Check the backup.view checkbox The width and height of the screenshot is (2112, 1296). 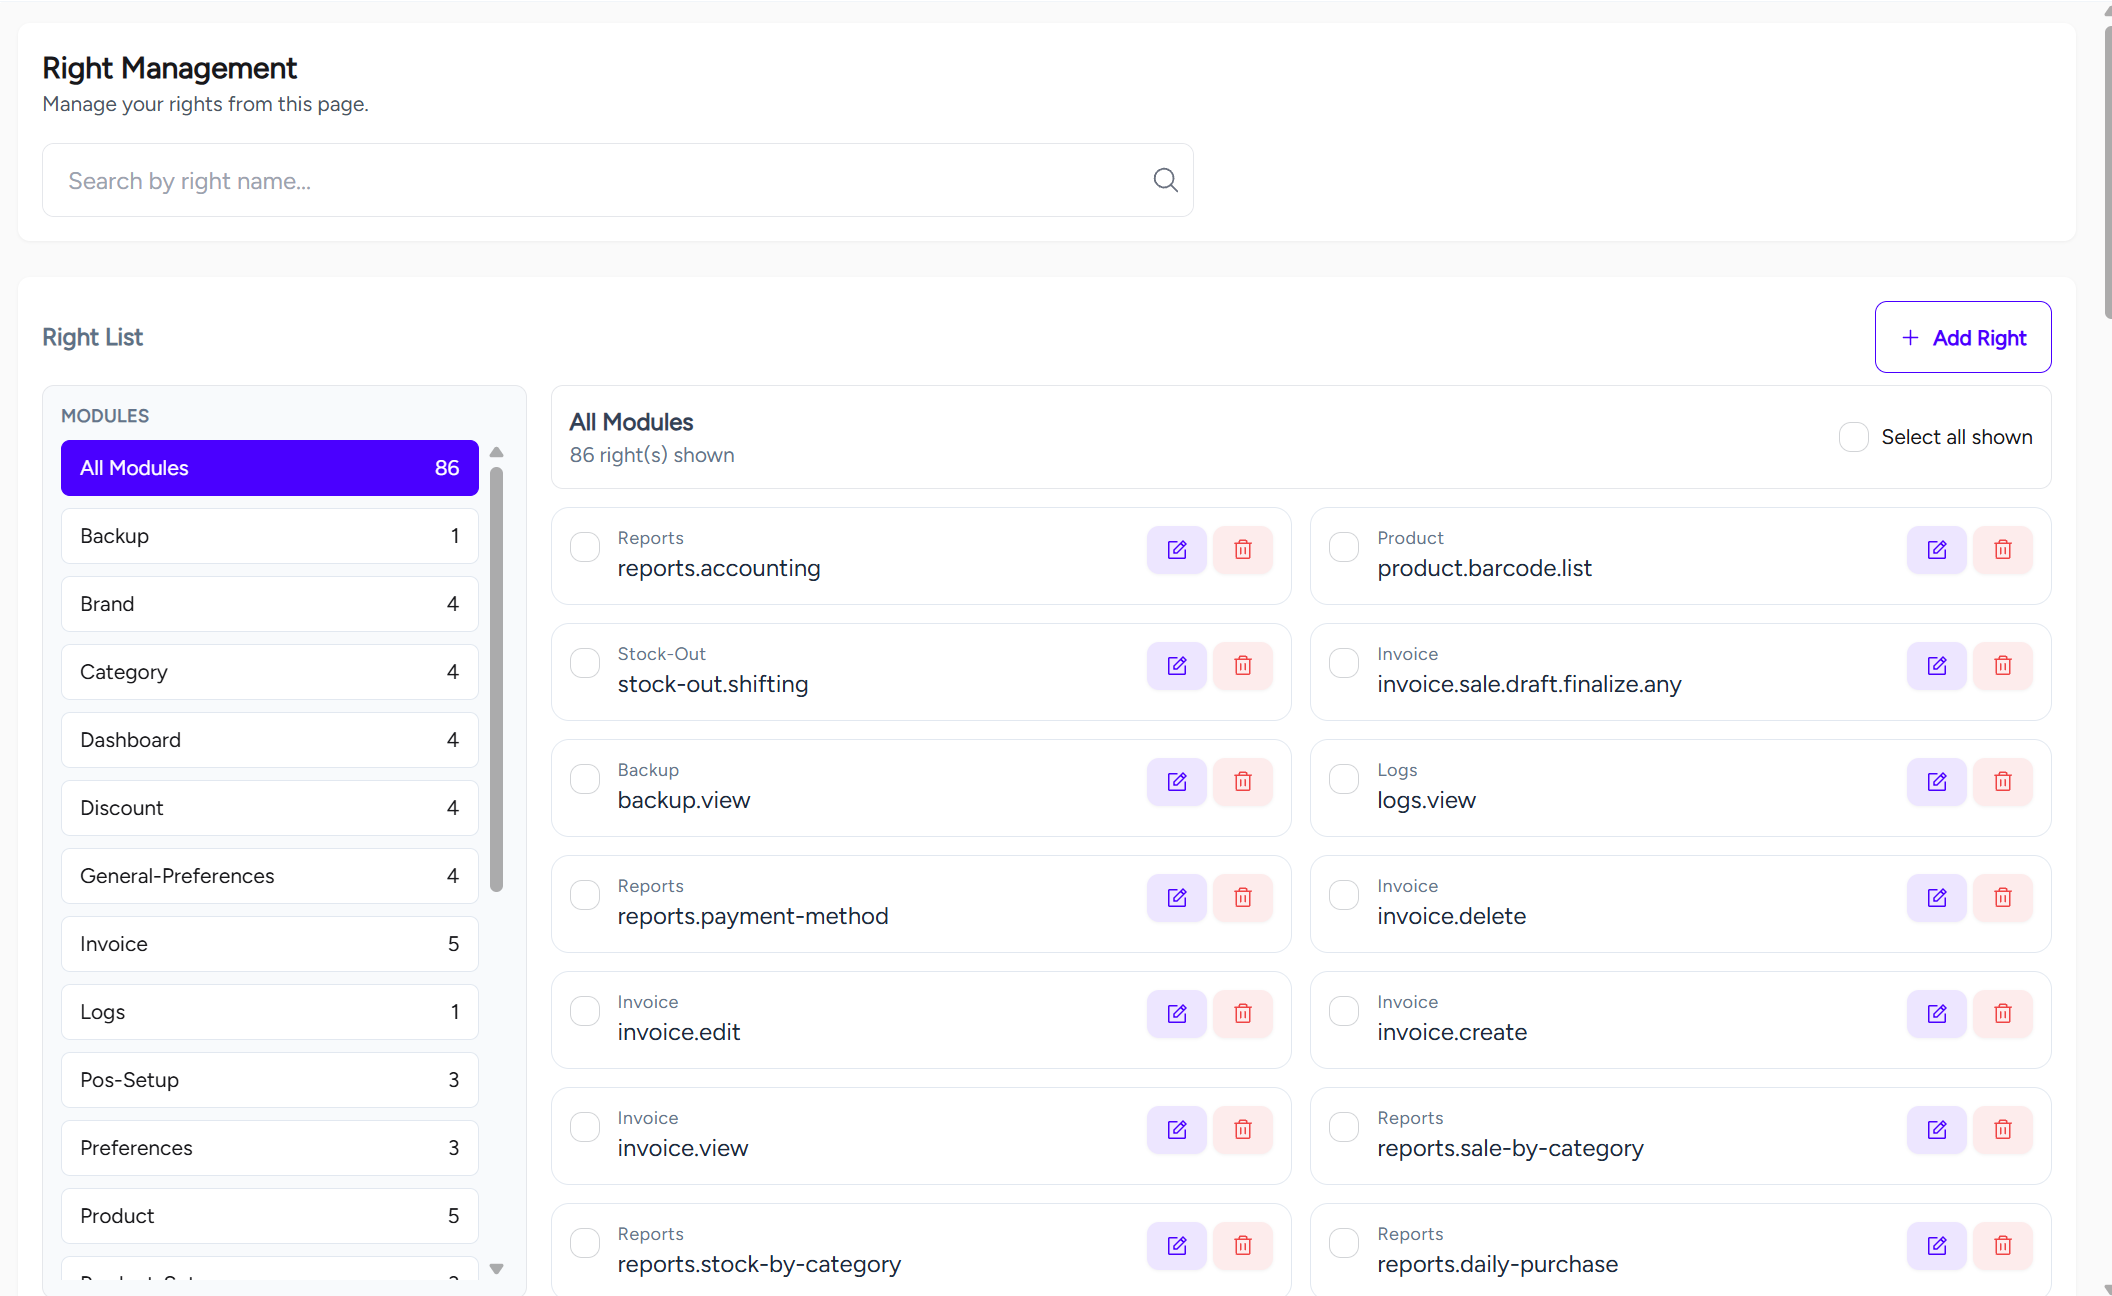pos(585,779)
